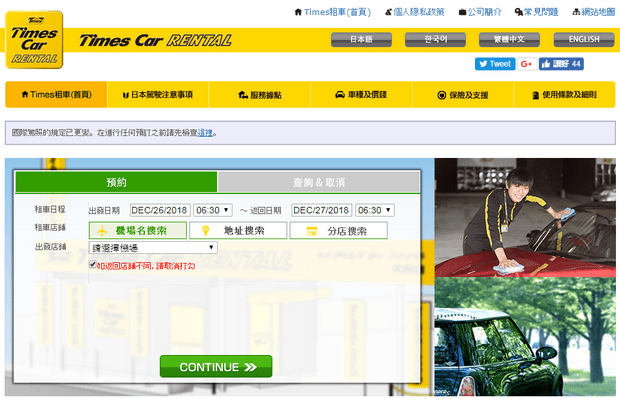This screenshot has height=399, width=620.
Task: Go to Times租車(首頁) in yellow navigation
Action: point(56,95)
